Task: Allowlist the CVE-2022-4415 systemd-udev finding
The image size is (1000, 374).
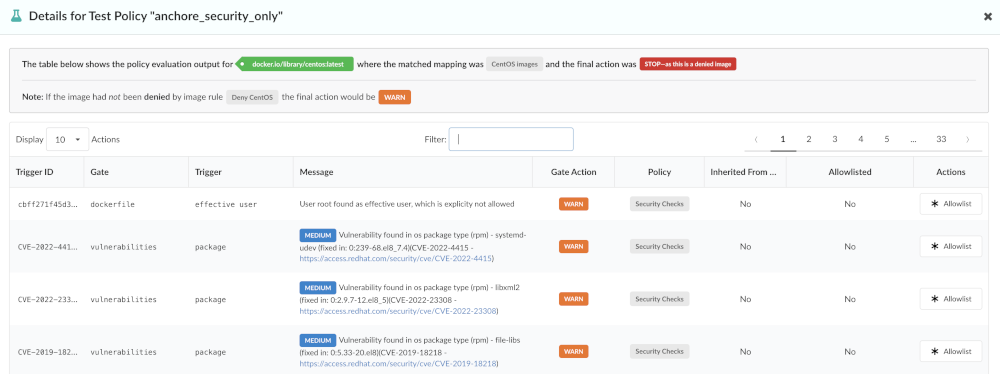Action: [951, 246]
